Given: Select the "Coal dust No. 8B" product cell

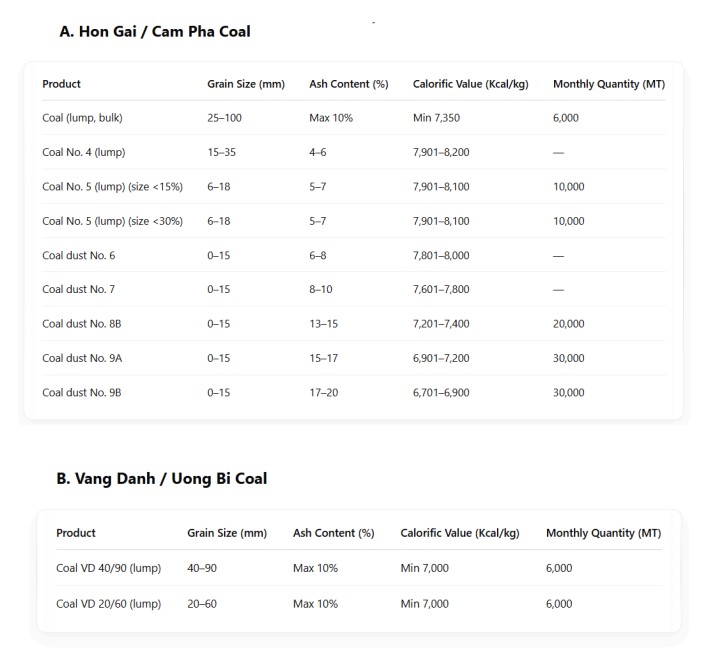Looking at the screenshot, I should coord(81,324).
